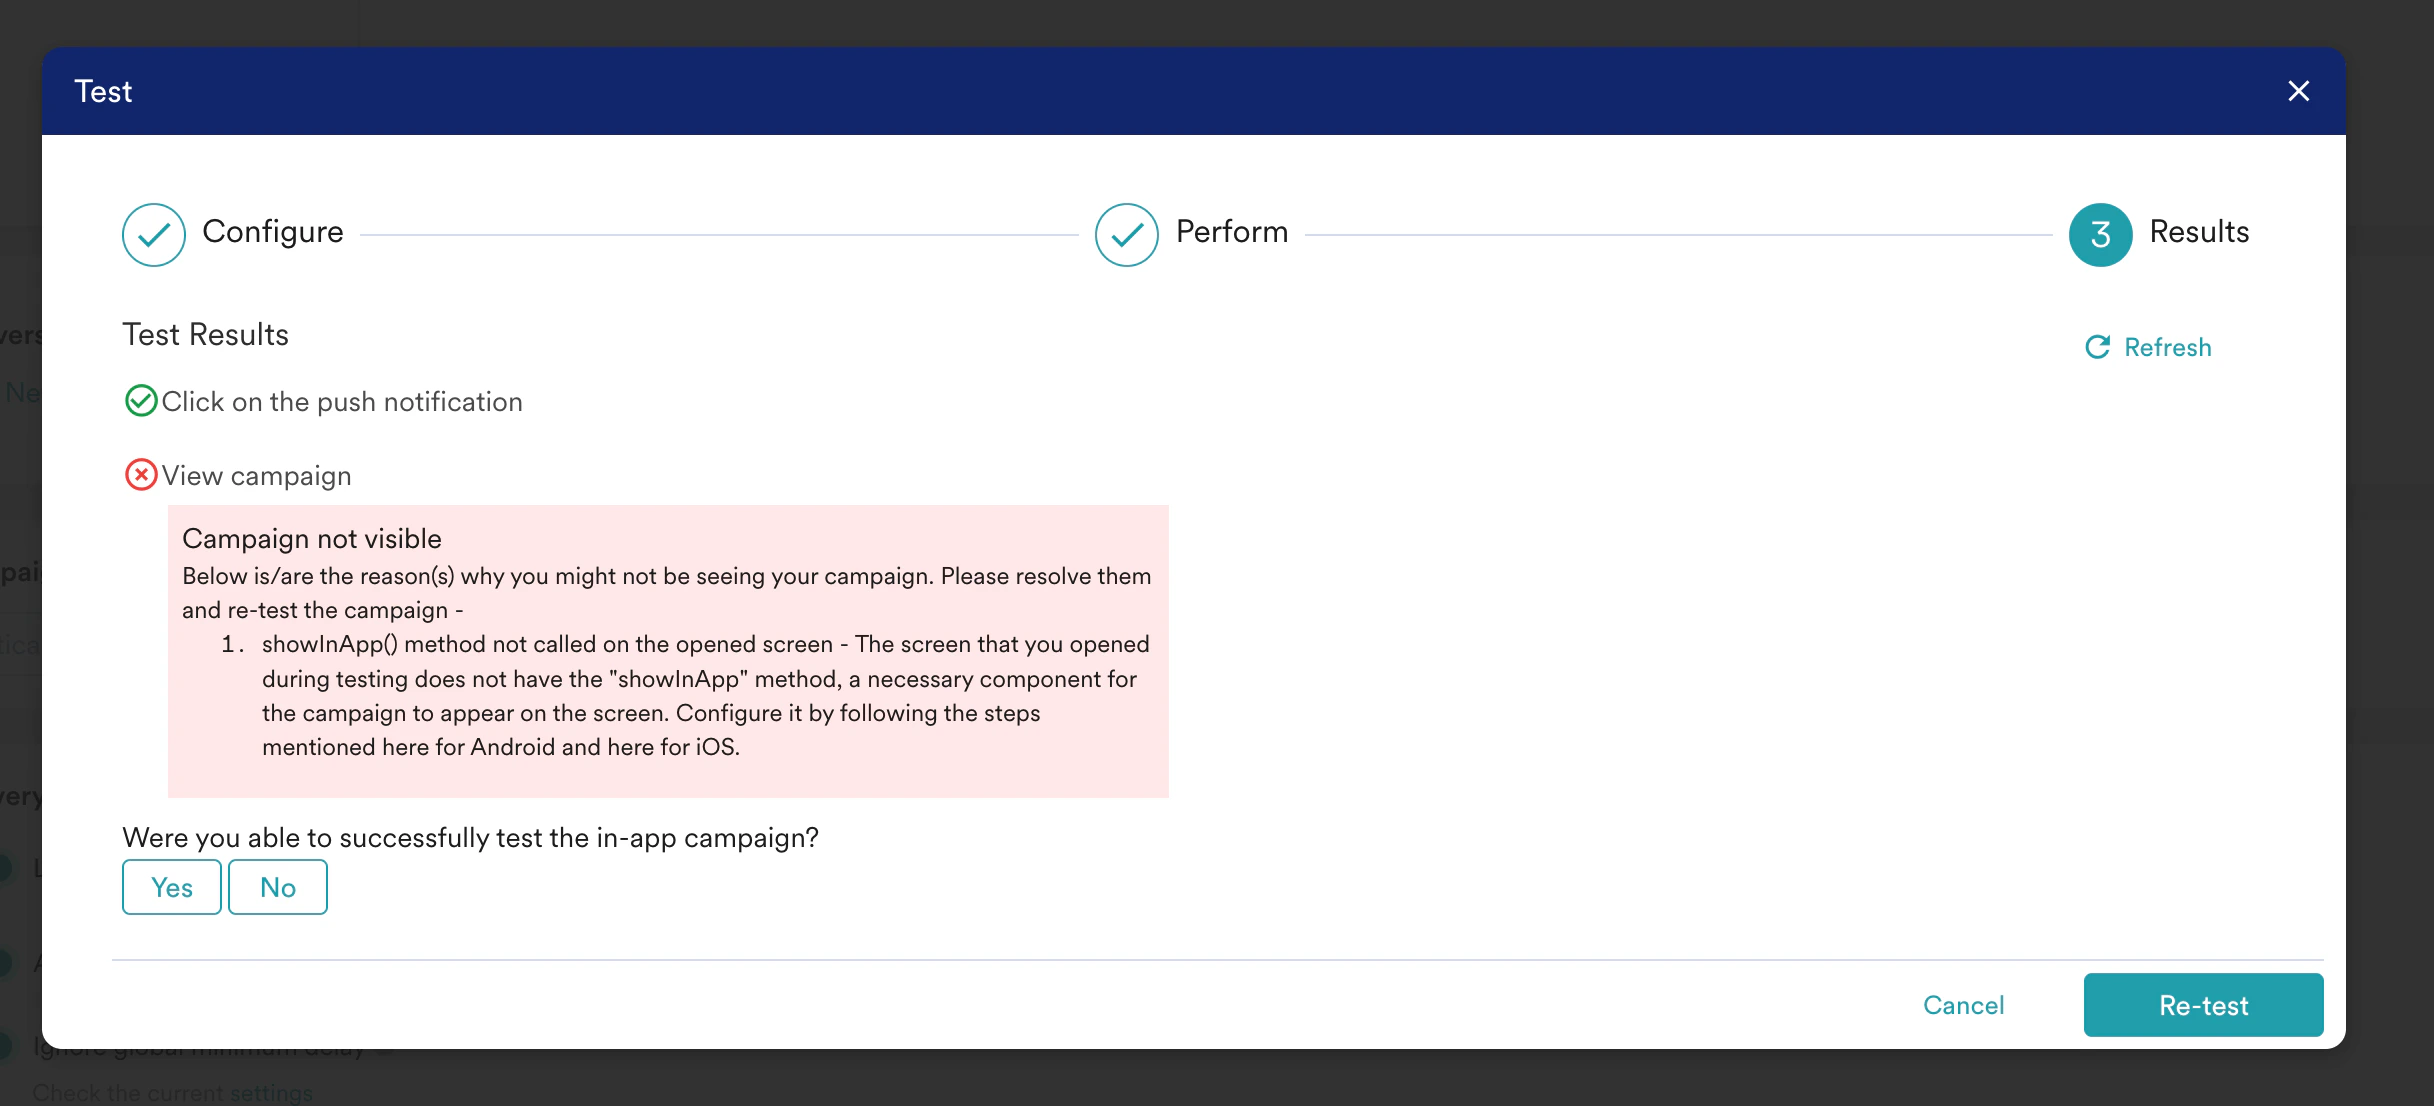Select the Results step label
2434x1106 pixels.
click(2198, 232)
